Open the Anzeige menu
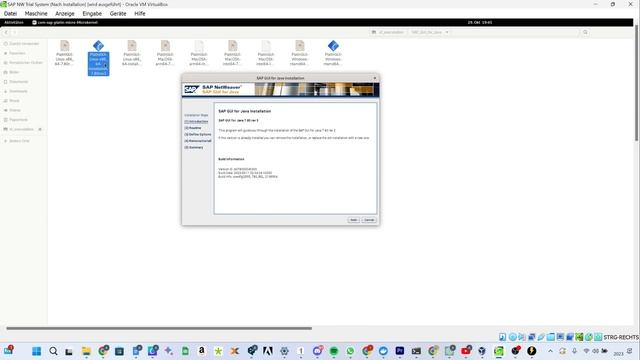This screenshot has width=640, height=360. [x=65, y=13]
